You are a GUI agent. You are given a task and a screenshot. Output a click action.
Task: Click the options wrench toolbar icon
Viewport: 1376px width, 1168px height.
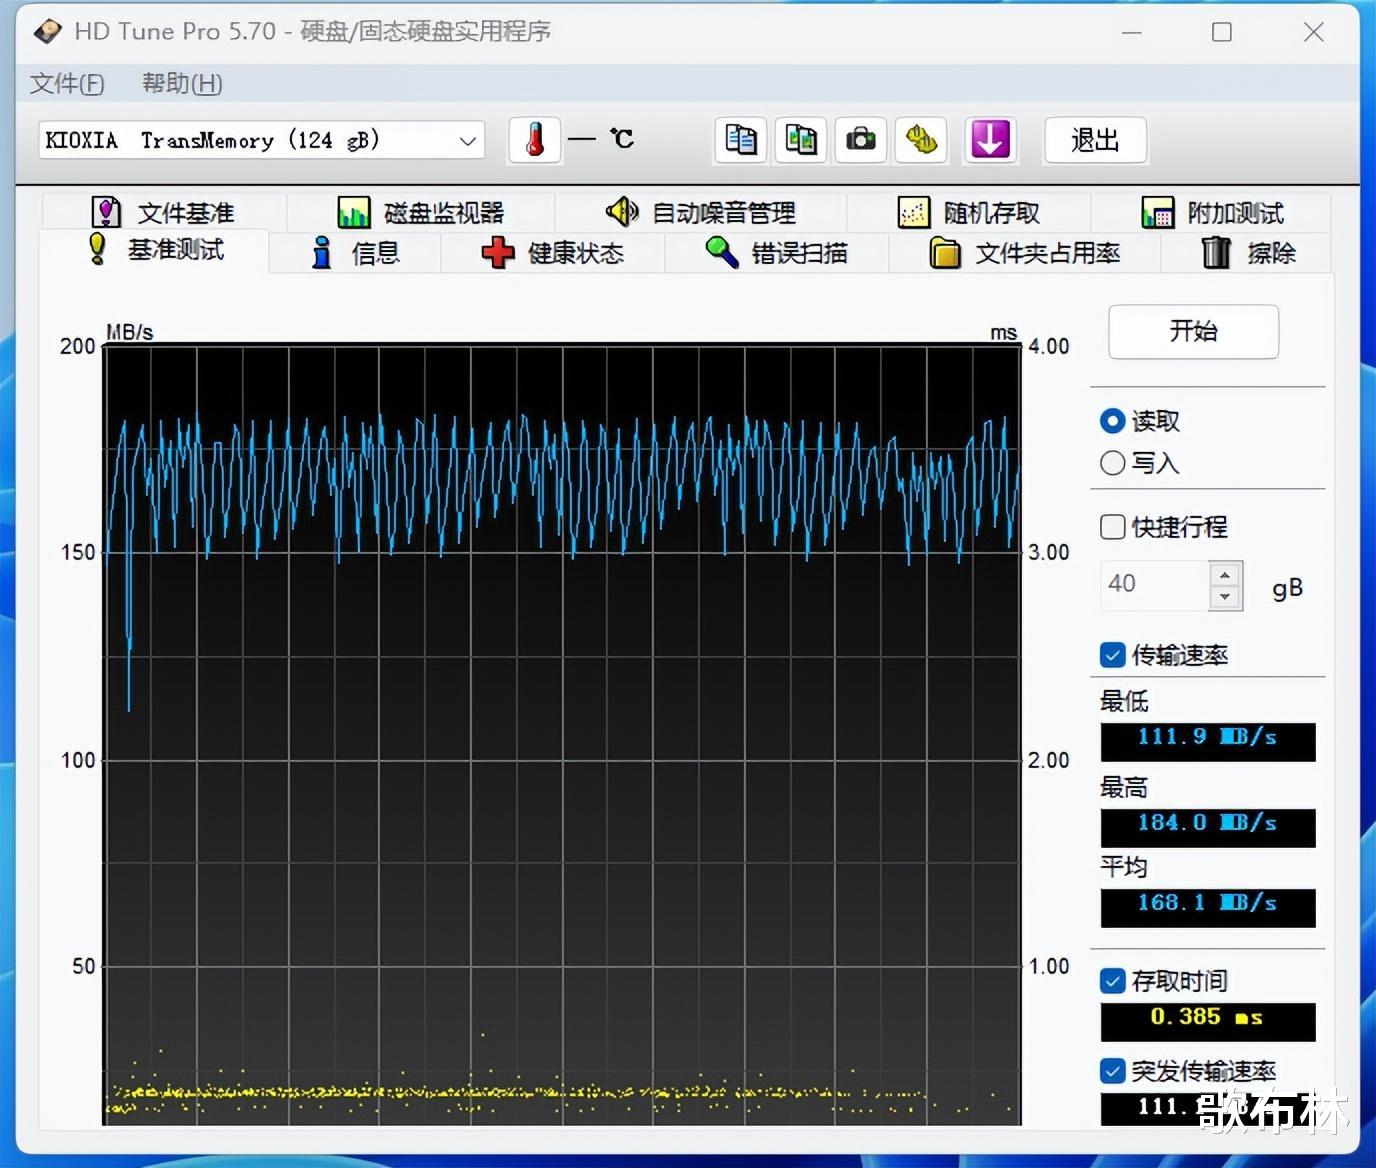tap(921, 140)
